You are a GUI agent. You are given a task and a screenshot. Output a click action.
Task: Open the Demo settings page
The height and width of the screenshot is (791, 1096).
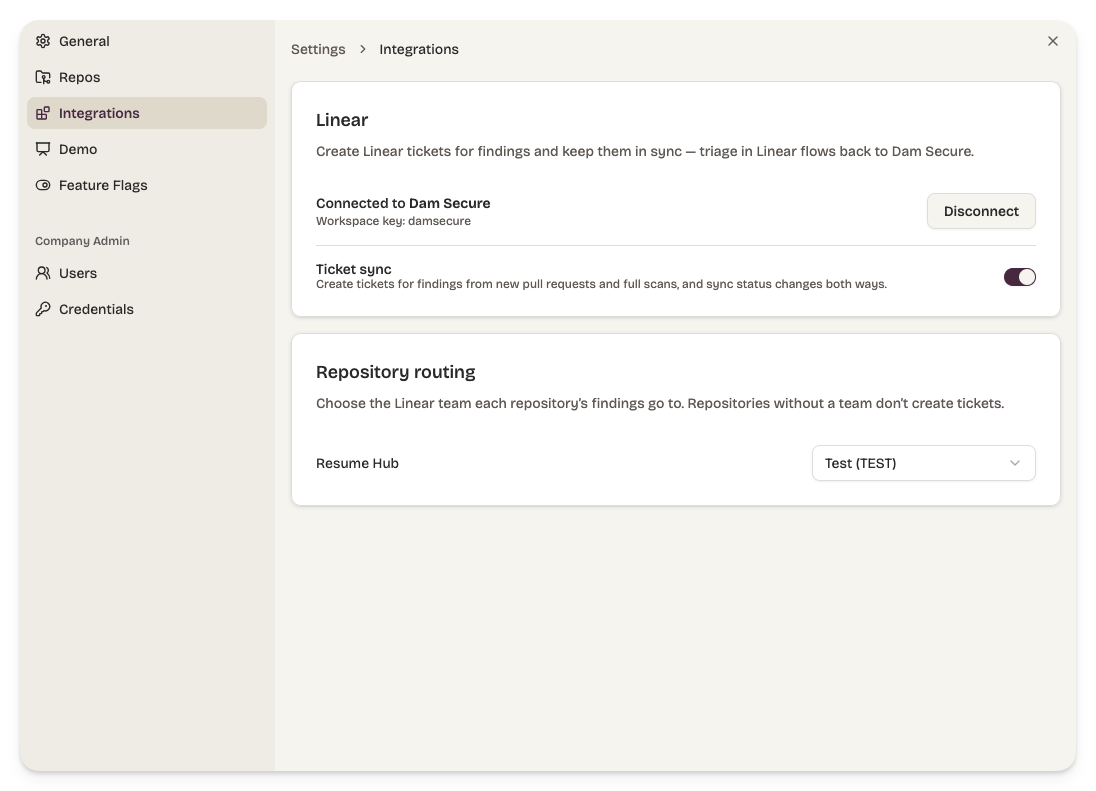[147, 149]
